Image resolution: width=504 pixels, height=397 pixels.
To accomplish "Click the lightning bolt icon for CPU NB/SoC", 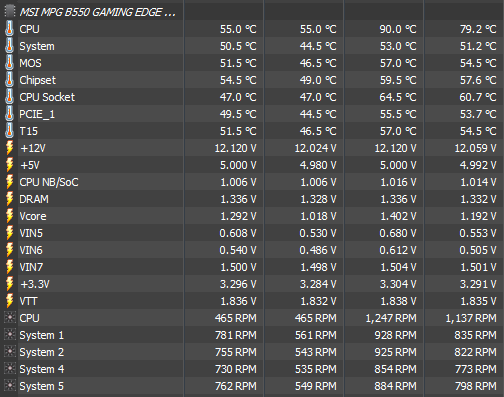I will (x=10, y=182).
